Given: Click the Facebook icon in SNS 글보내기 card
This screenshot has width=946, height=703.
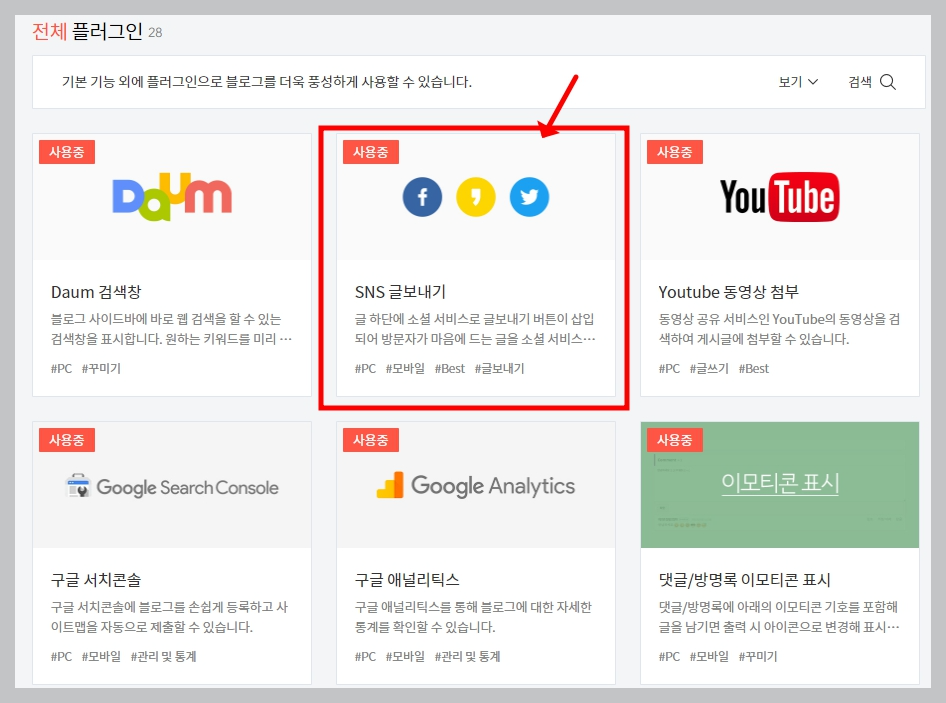Looking at the screenshot, I should click(x=422, y=197).
